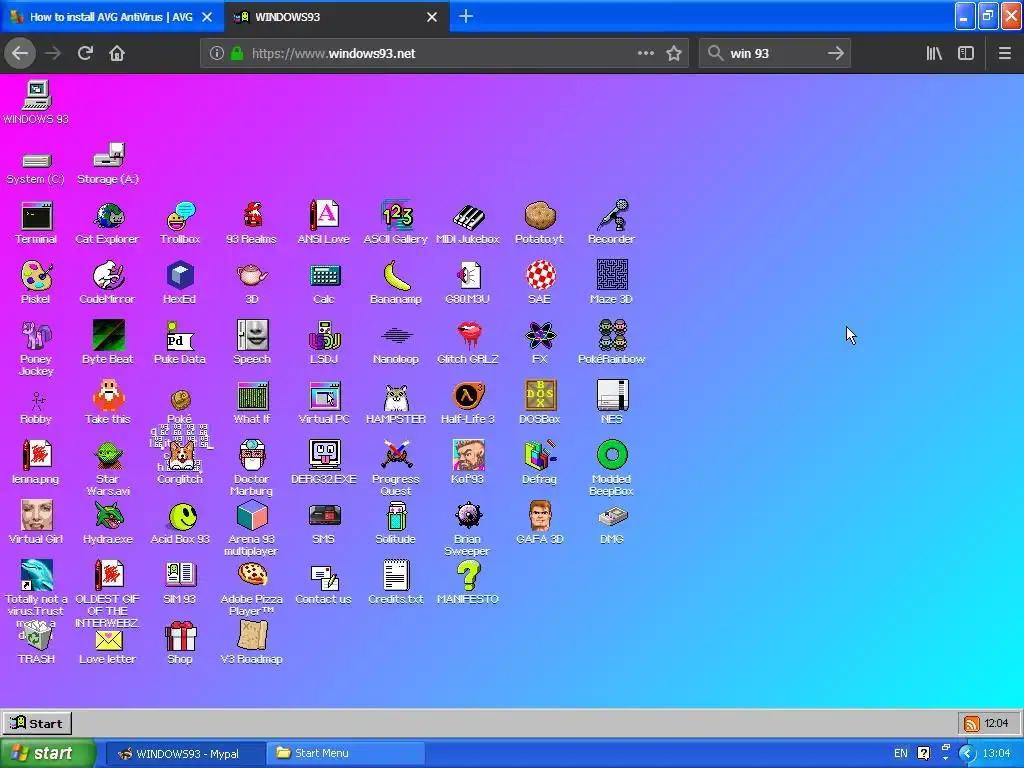Open Adobe Pizza Player icon
This screenshot has width=1024, height=768.
click(252, 588)
